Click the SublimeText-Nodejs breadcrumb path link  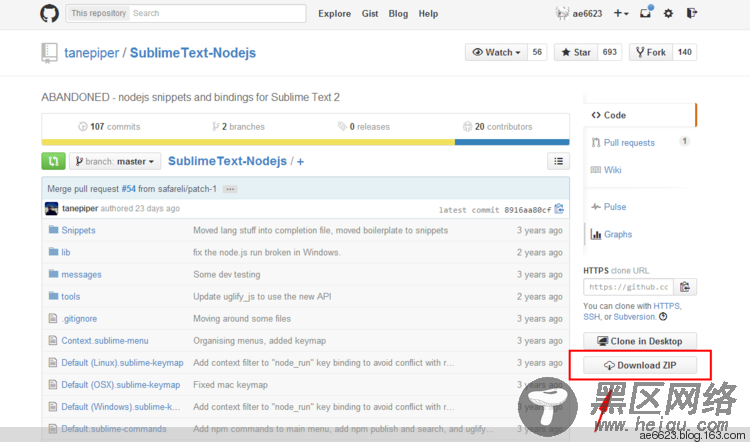tap(227, 161)
